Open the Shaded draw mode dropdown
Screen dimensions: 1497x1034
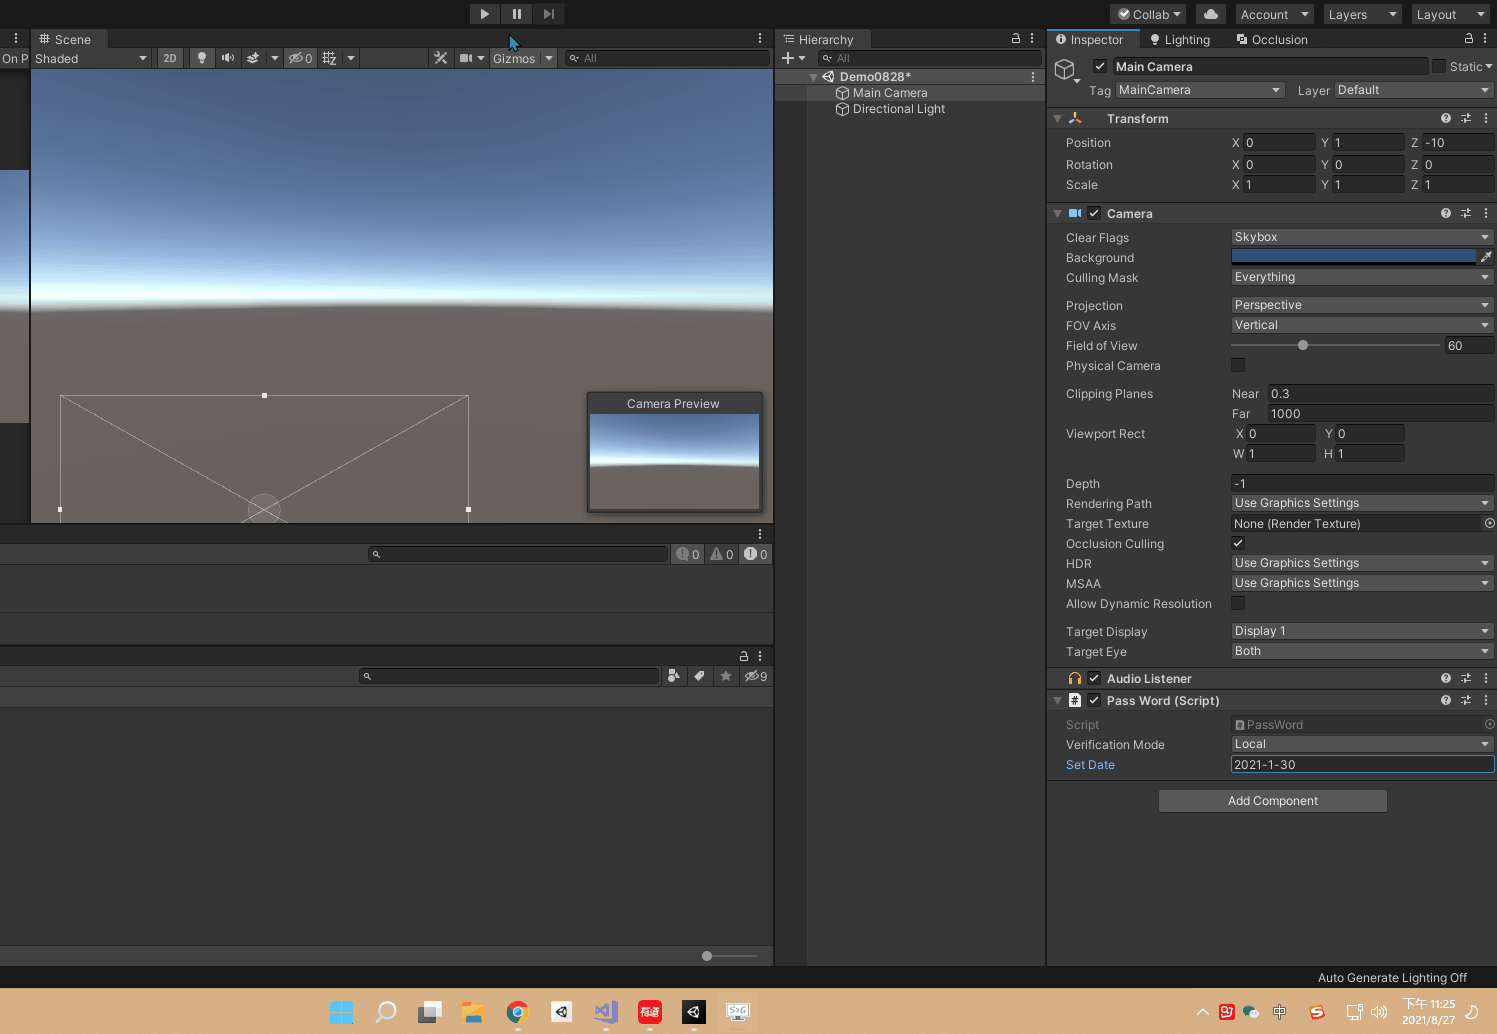tap(91, 58)
